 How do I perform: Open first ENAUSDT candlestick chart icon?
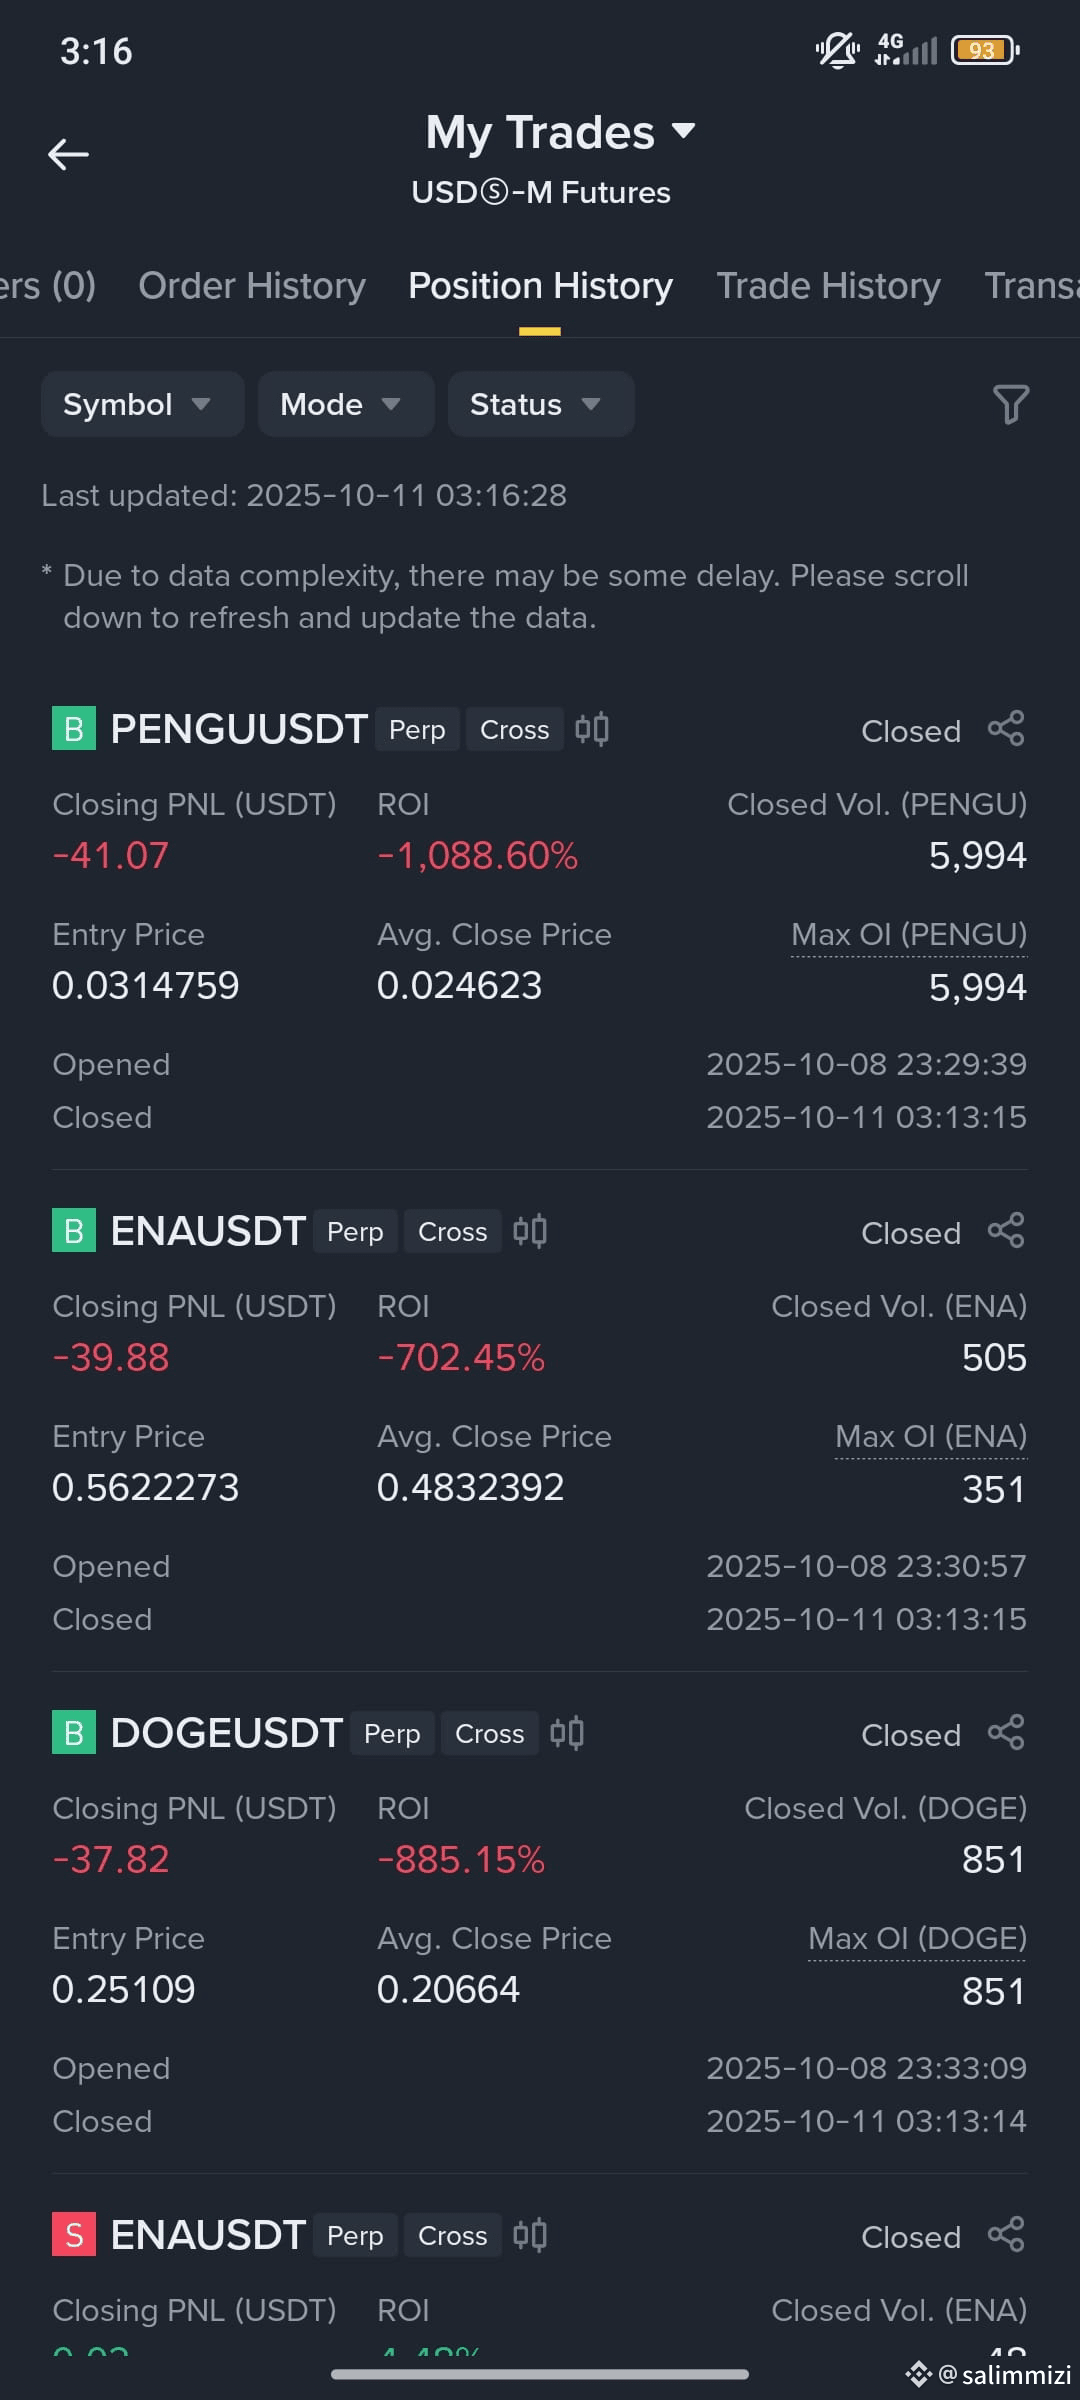coord(530,1231)
